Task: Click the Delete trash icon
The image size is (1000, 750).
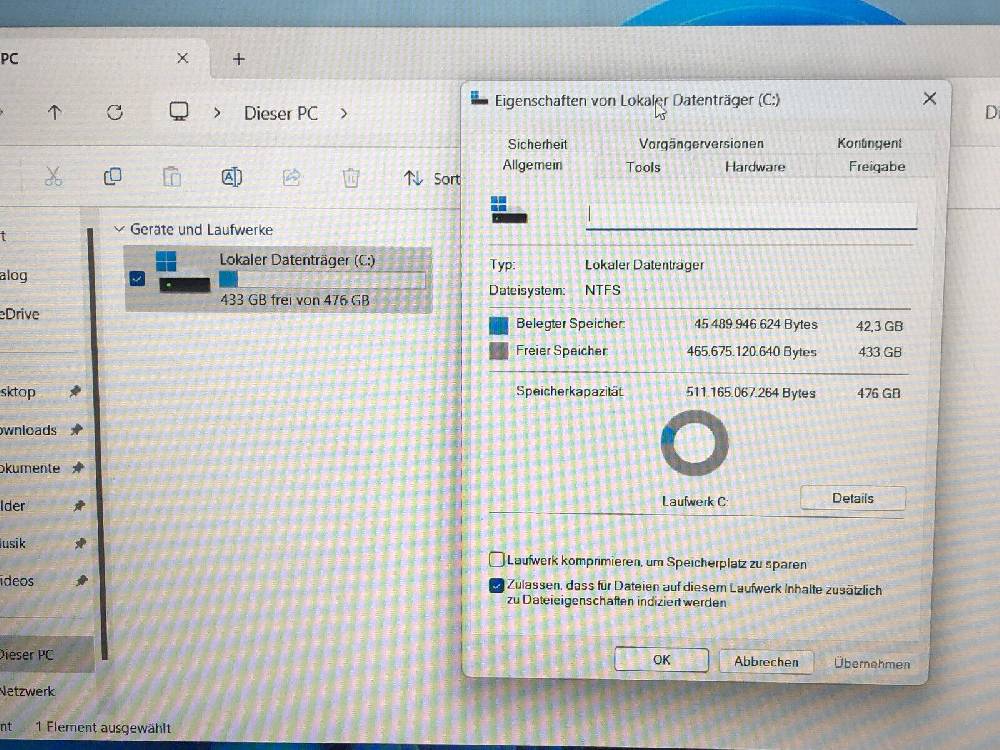Action: click(351, 177)
